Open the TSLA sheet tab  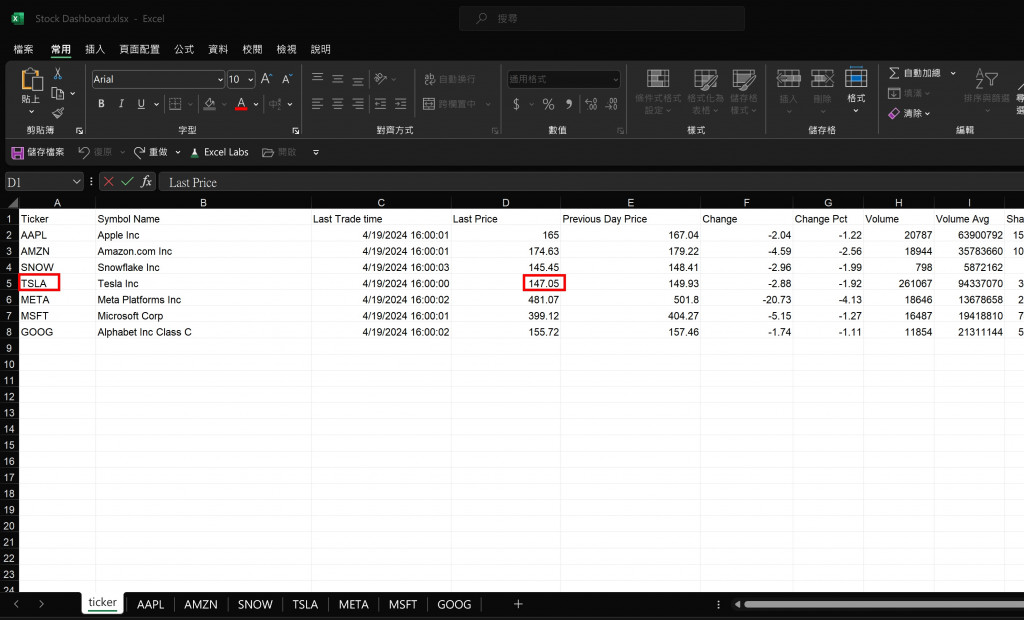(x=305, y=604)
